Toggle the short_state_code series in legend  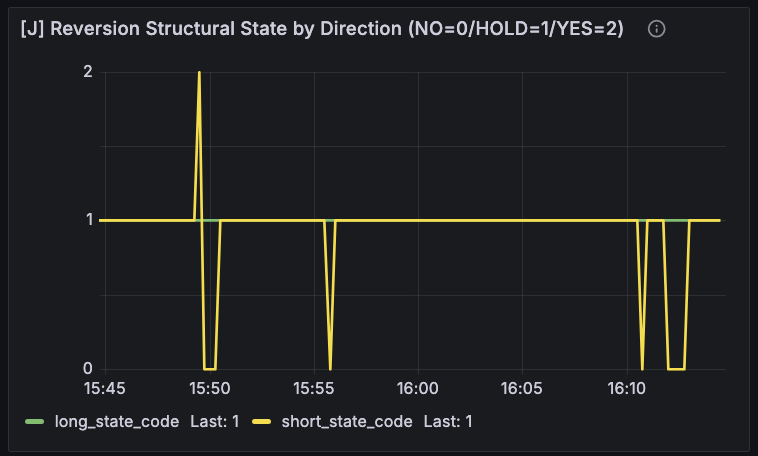(347, 421)
